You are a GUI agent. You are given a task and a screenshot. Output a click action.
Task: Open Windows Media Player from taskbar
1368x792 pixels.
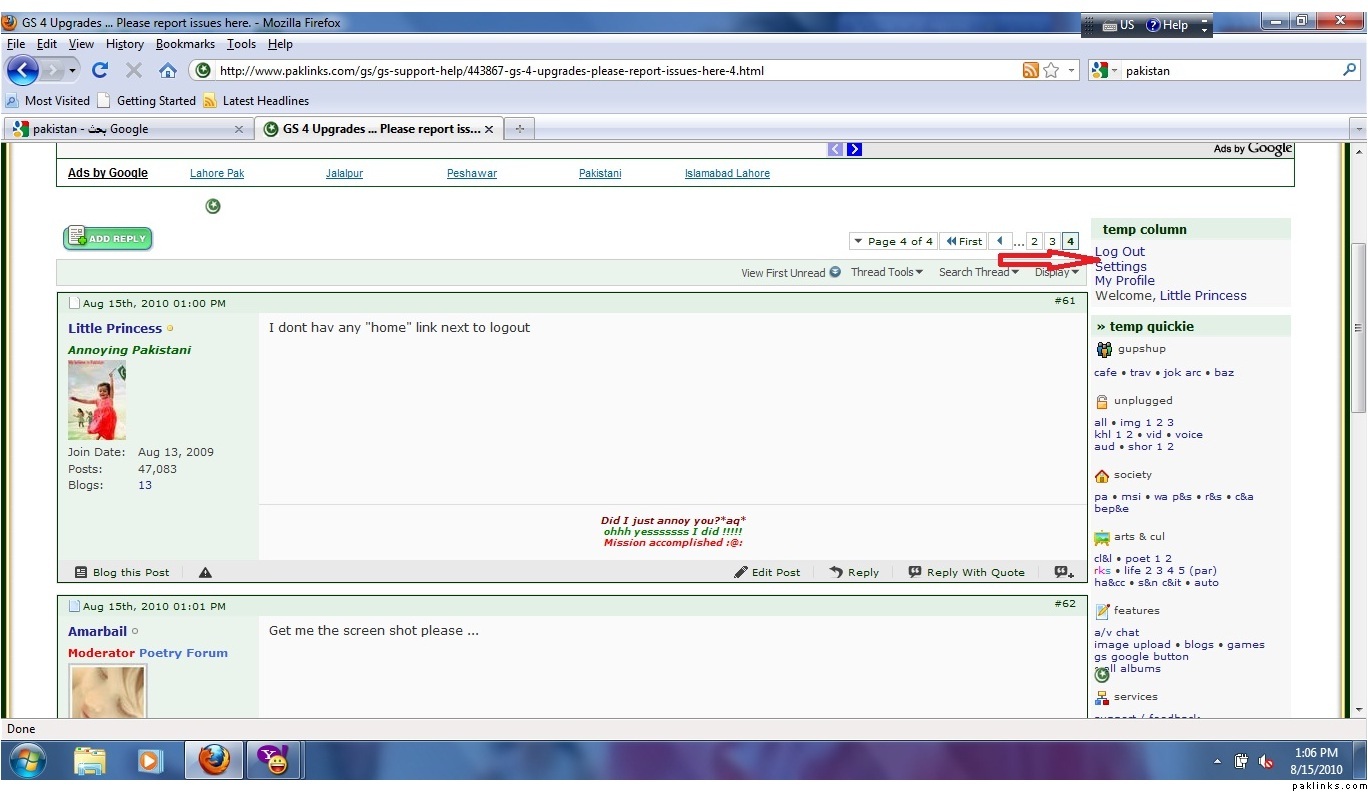pyautogui.click(x=149, y=761)
